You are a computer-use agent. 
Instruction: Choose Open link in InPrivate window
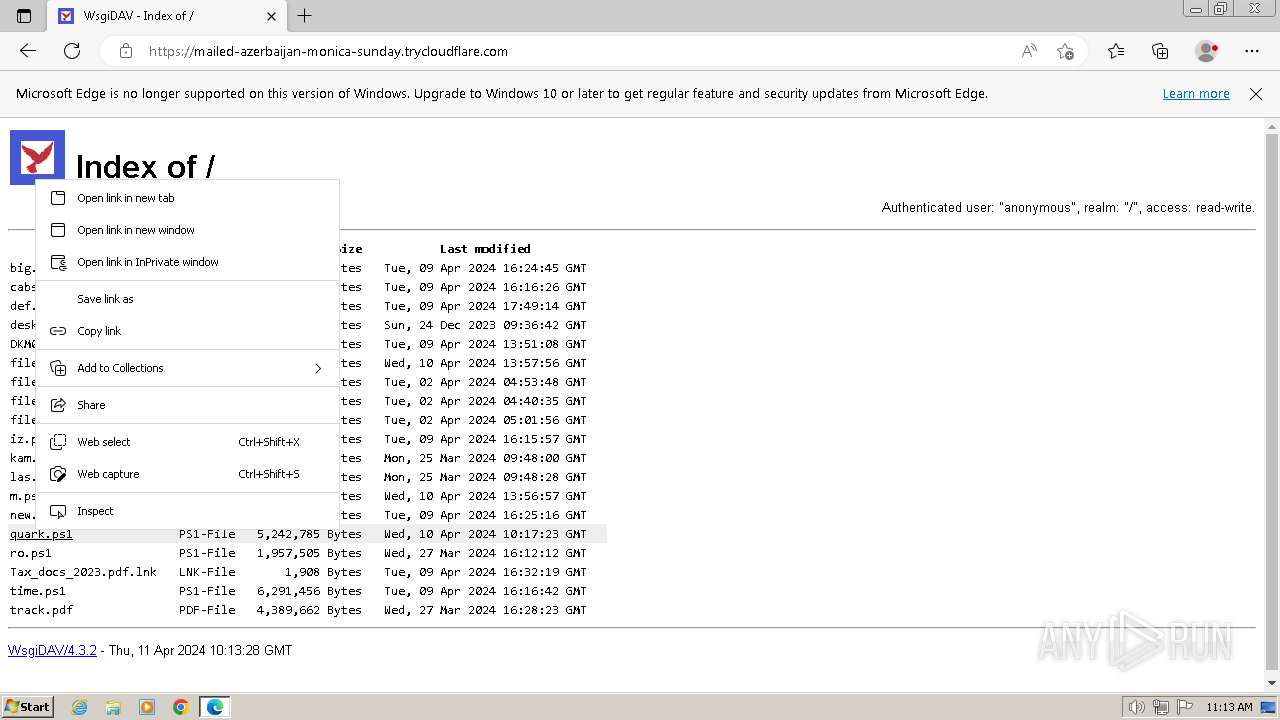click(x=187, y=262)
